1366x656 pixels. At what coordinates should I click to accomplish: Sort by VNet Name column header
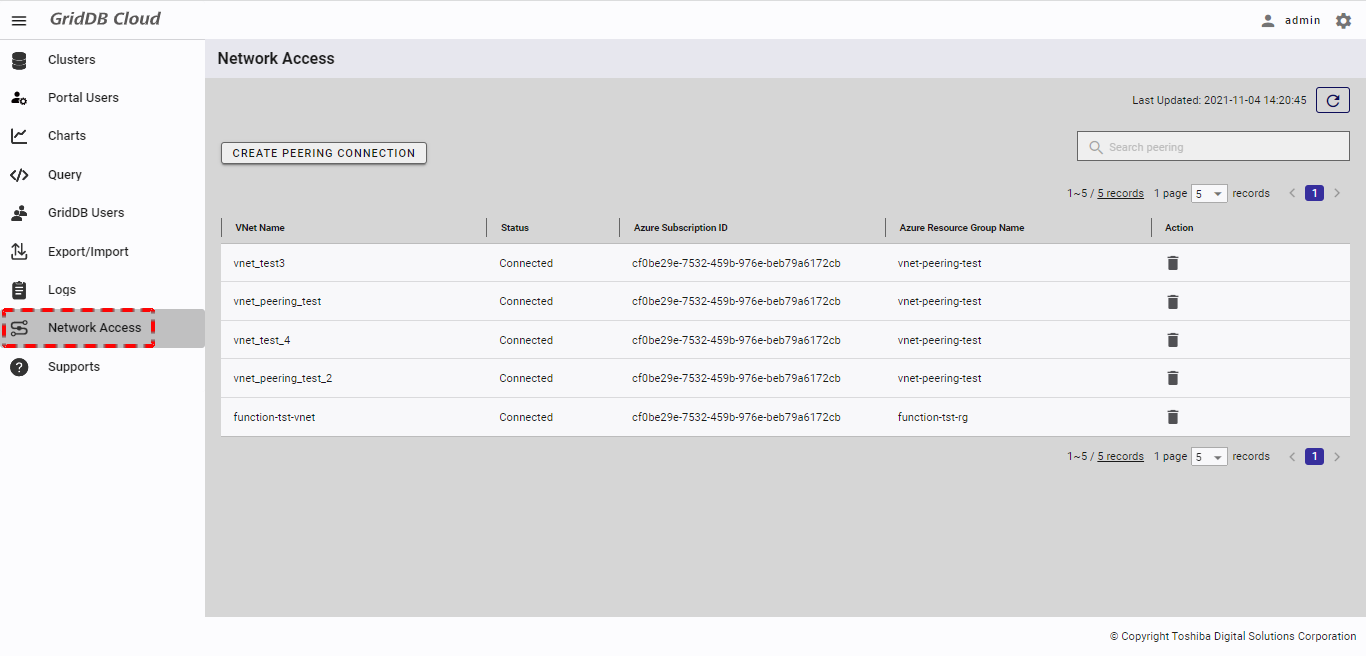pos(260,228)
